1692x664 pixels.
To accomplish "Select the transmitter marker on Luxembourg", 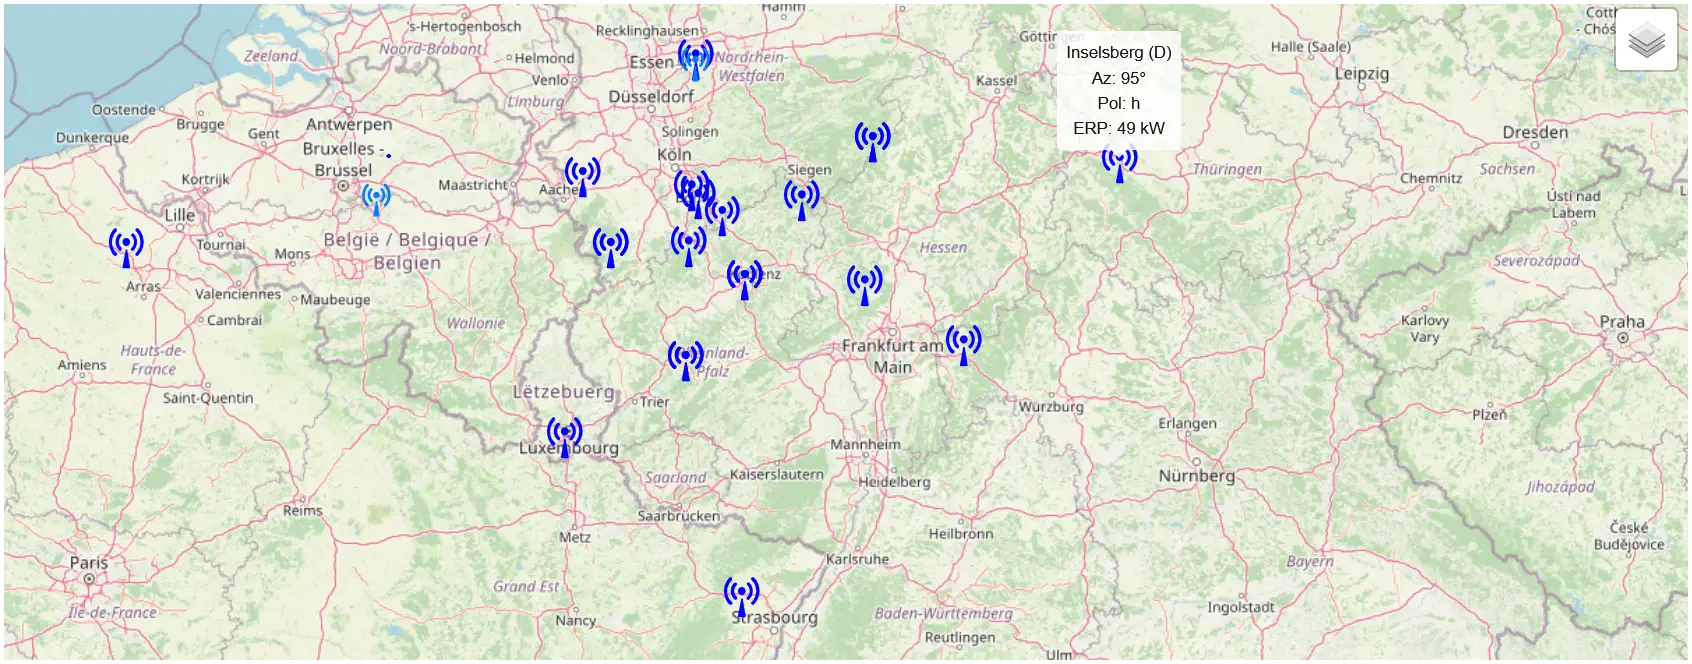I will coord(565,436).
